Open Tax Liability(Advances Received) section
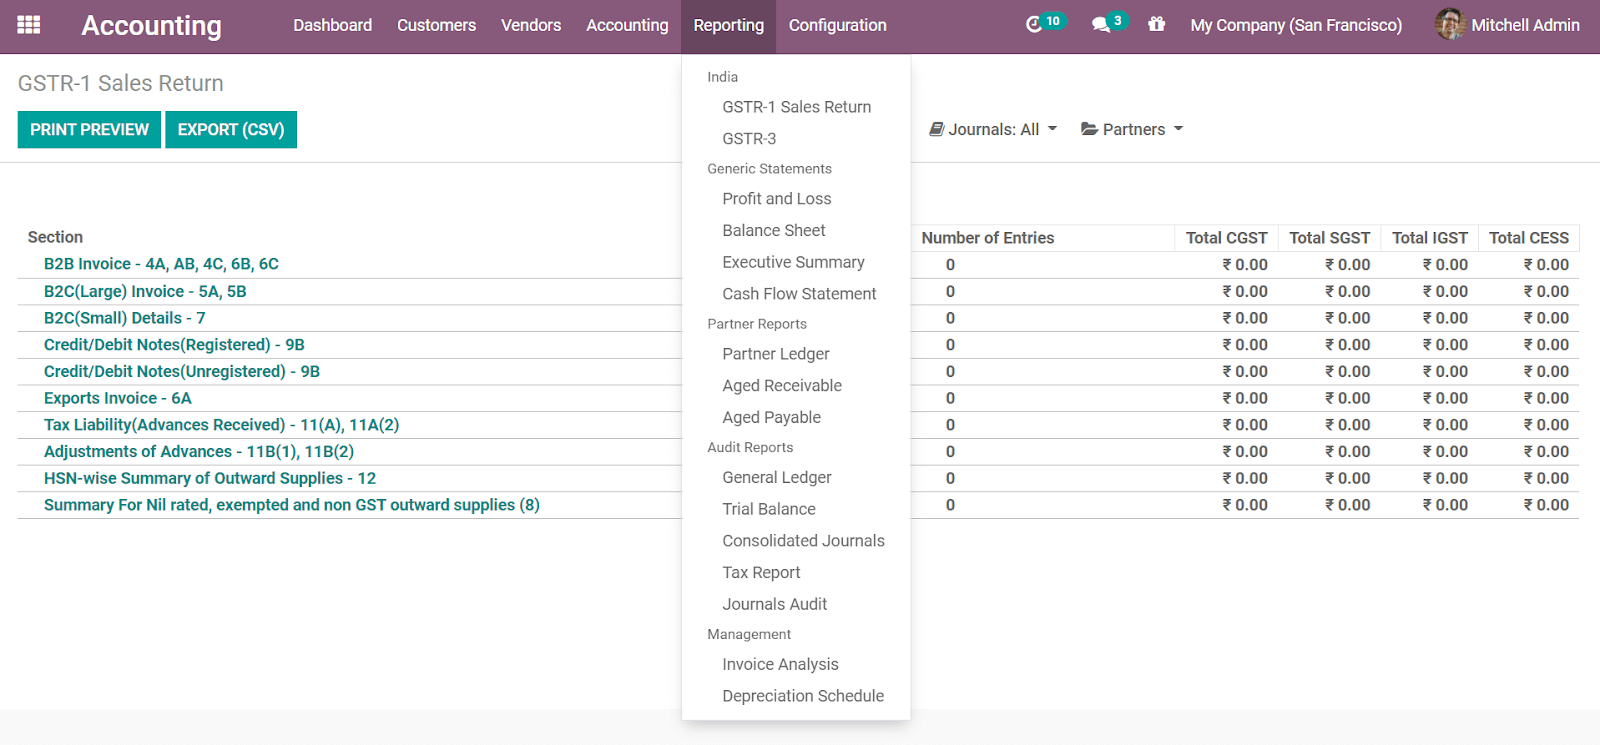Viewport: 1600px width, 745px height. [221, 425]
